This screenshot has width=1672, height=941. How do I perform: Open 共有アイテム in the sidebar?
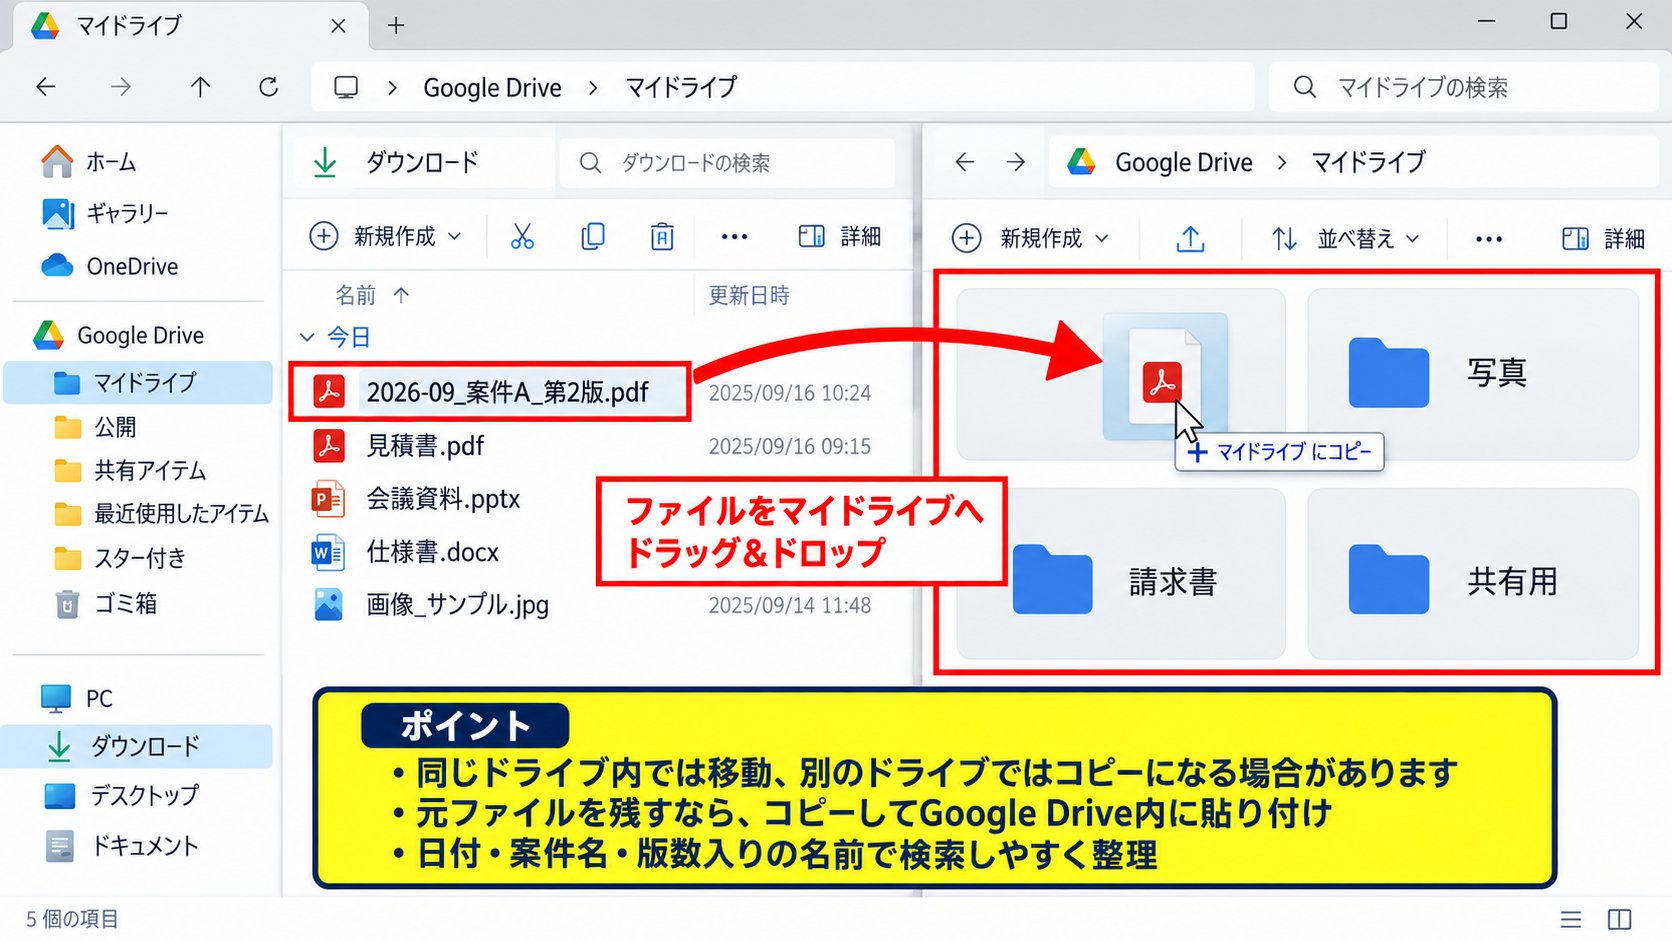tap(130, 470)
